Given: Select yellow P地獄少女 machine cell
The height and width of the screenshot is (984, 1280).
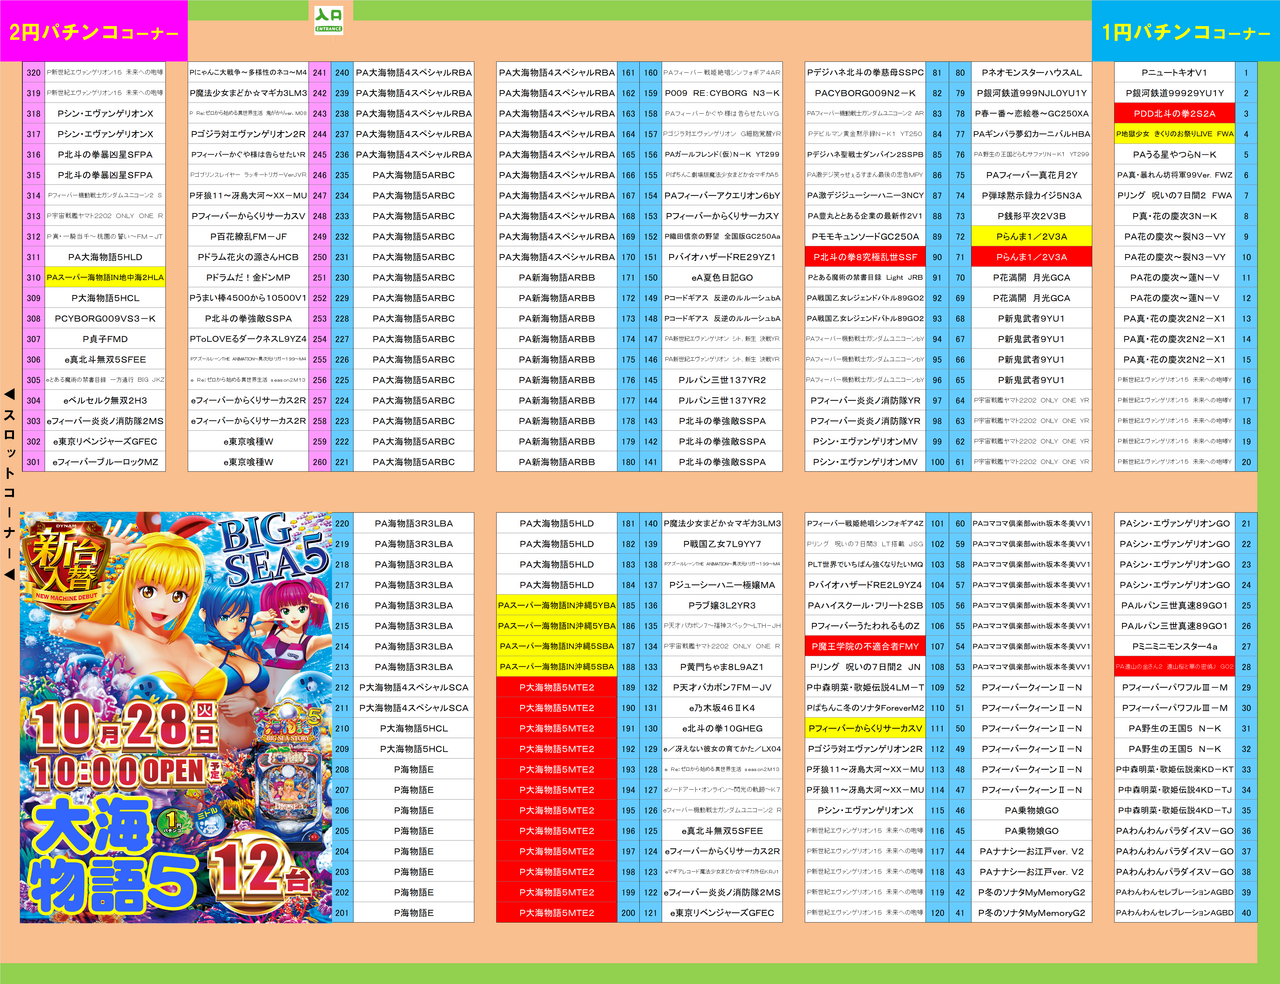Looking at the screenshot, I should coord(1174,134).
